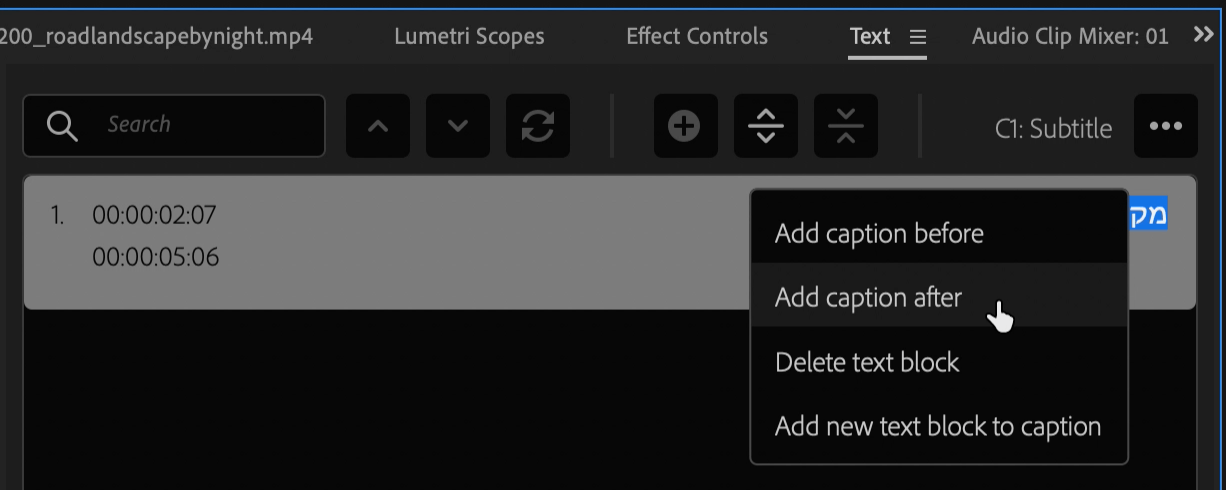Select caption in-point timecode 00:00:02:07
The image size is (1226, 490).
(154, 214)
